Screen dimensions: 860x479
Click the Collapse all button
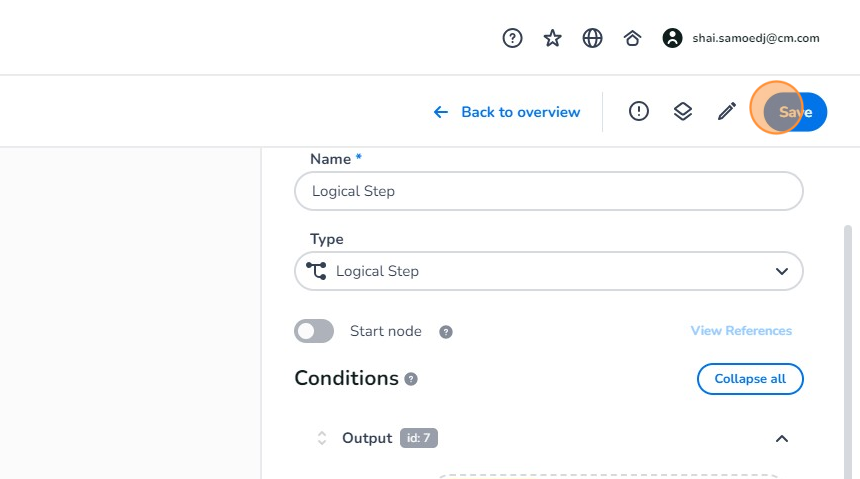coord(750,379)
